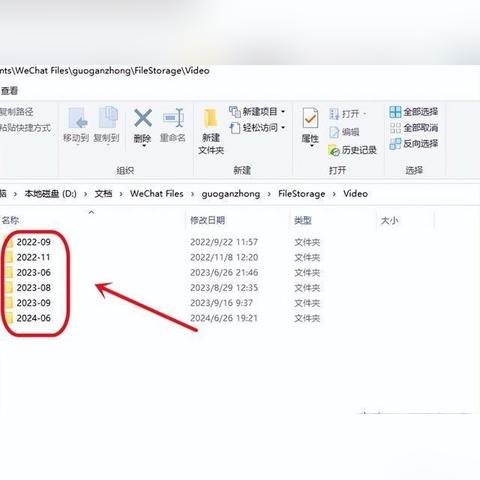Click the 2022-11 folder name

coord(34,257)
